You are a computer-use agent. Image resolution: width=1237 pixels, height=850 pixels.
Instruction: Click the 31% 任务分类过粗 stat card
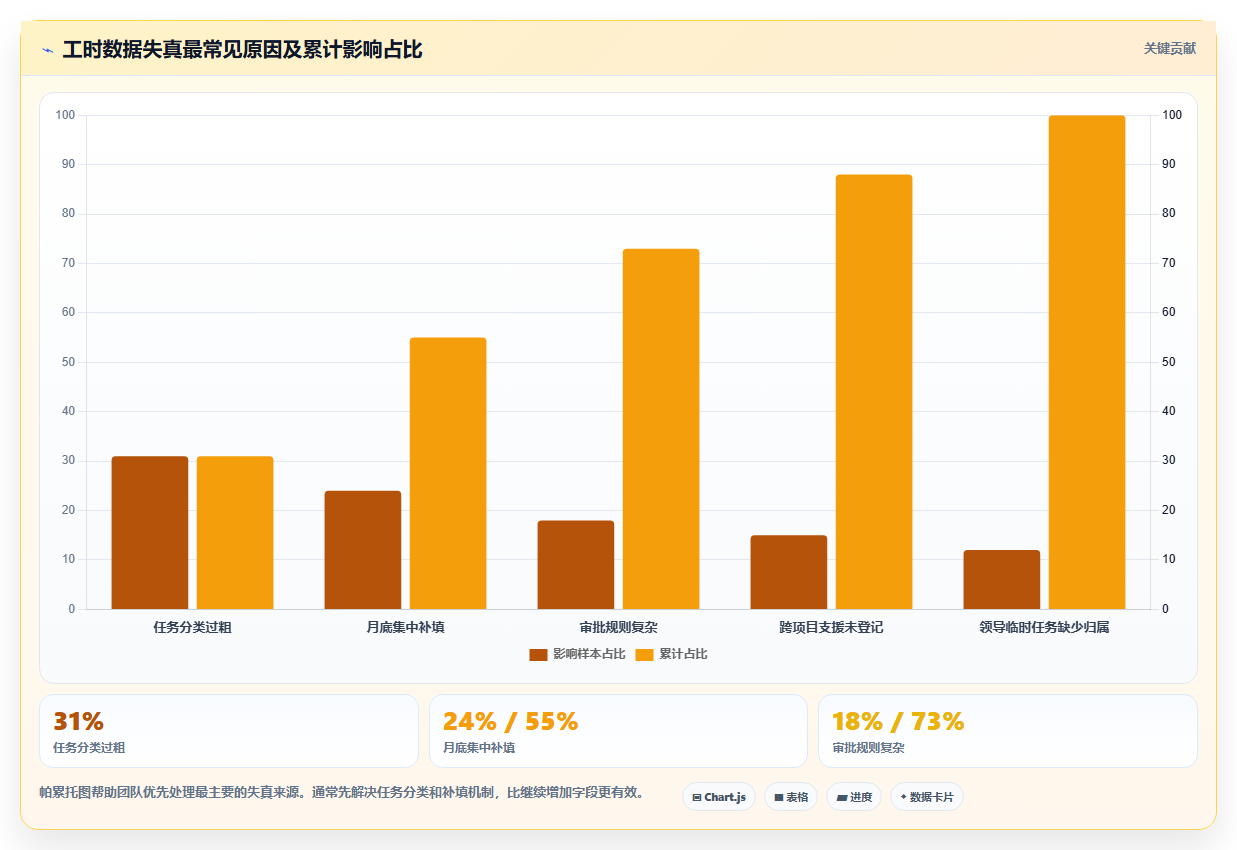pyautogui.click(x=229, y=731)
